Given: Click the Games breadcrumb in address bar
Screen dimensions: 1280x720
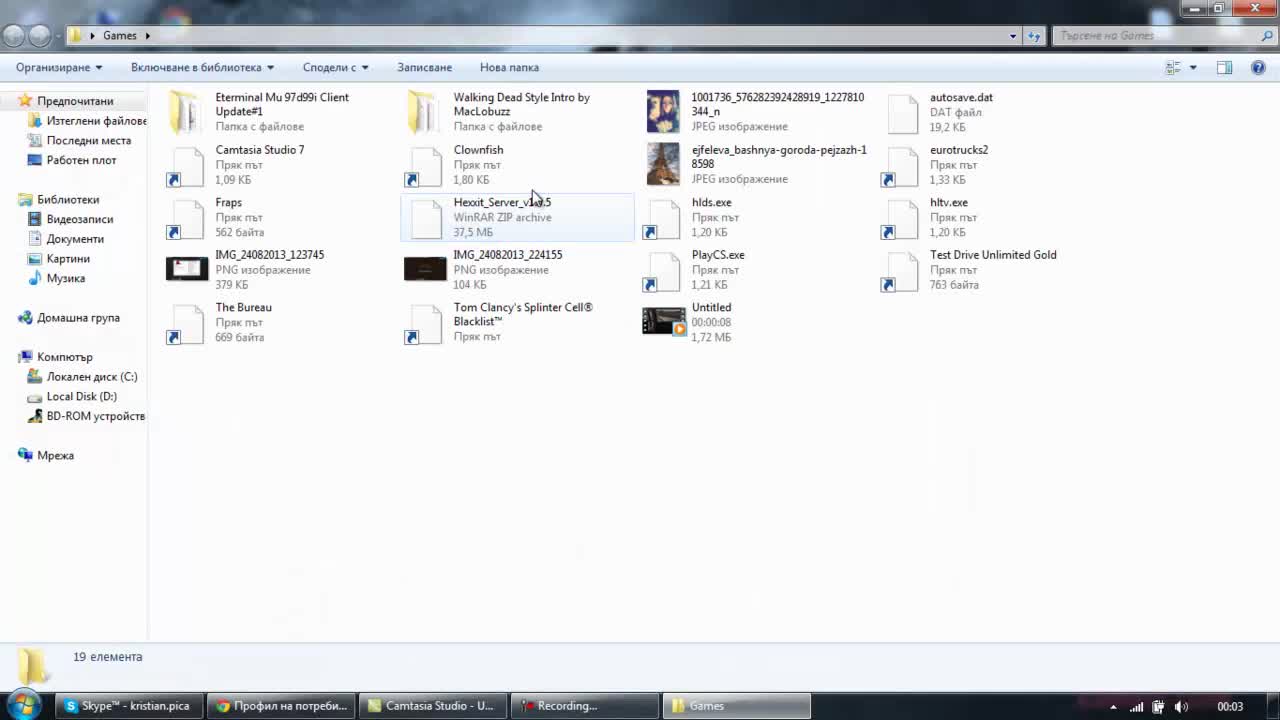Looking at the screenshot, I should pyautogui.click(x=120, y=36).
